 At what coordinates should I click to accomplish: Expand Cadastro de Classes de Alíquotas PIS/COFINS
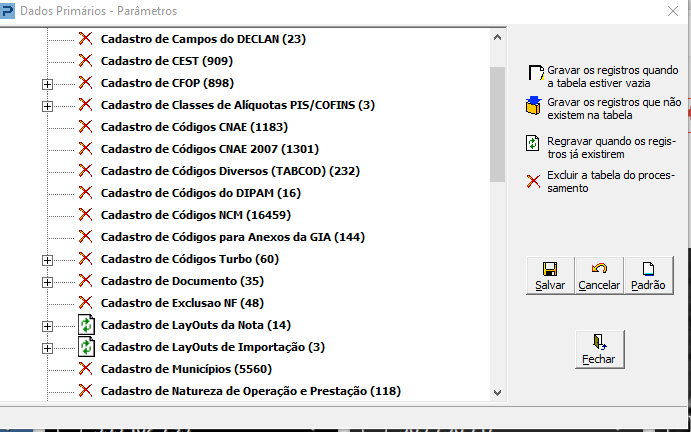point(47,106)
